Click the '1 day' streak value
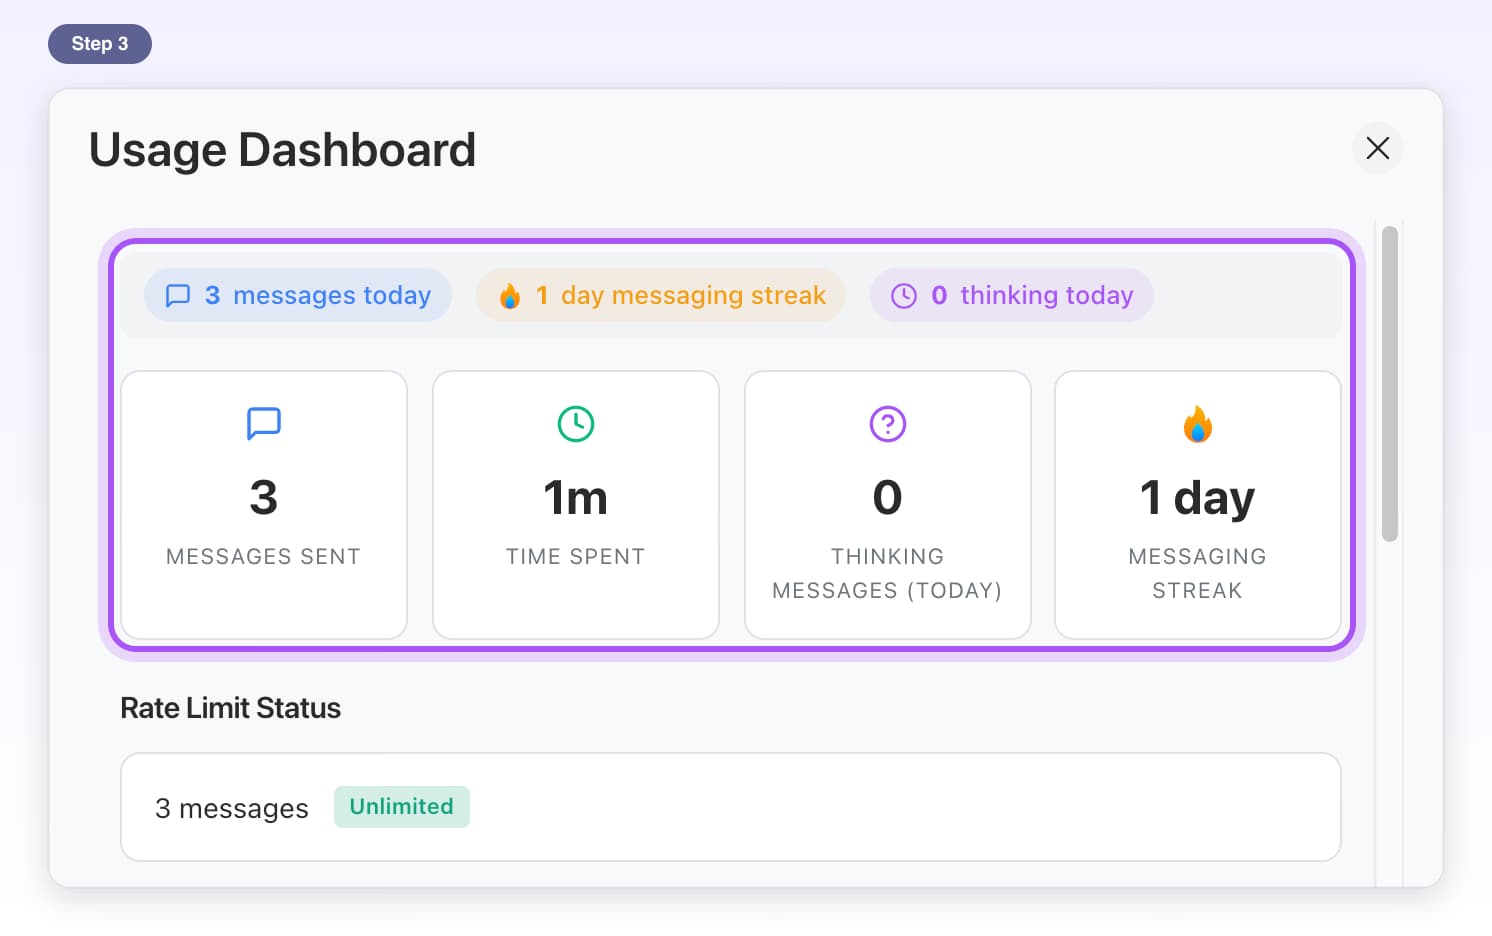The image size is (1492, 936). (x=1198, y=499)
